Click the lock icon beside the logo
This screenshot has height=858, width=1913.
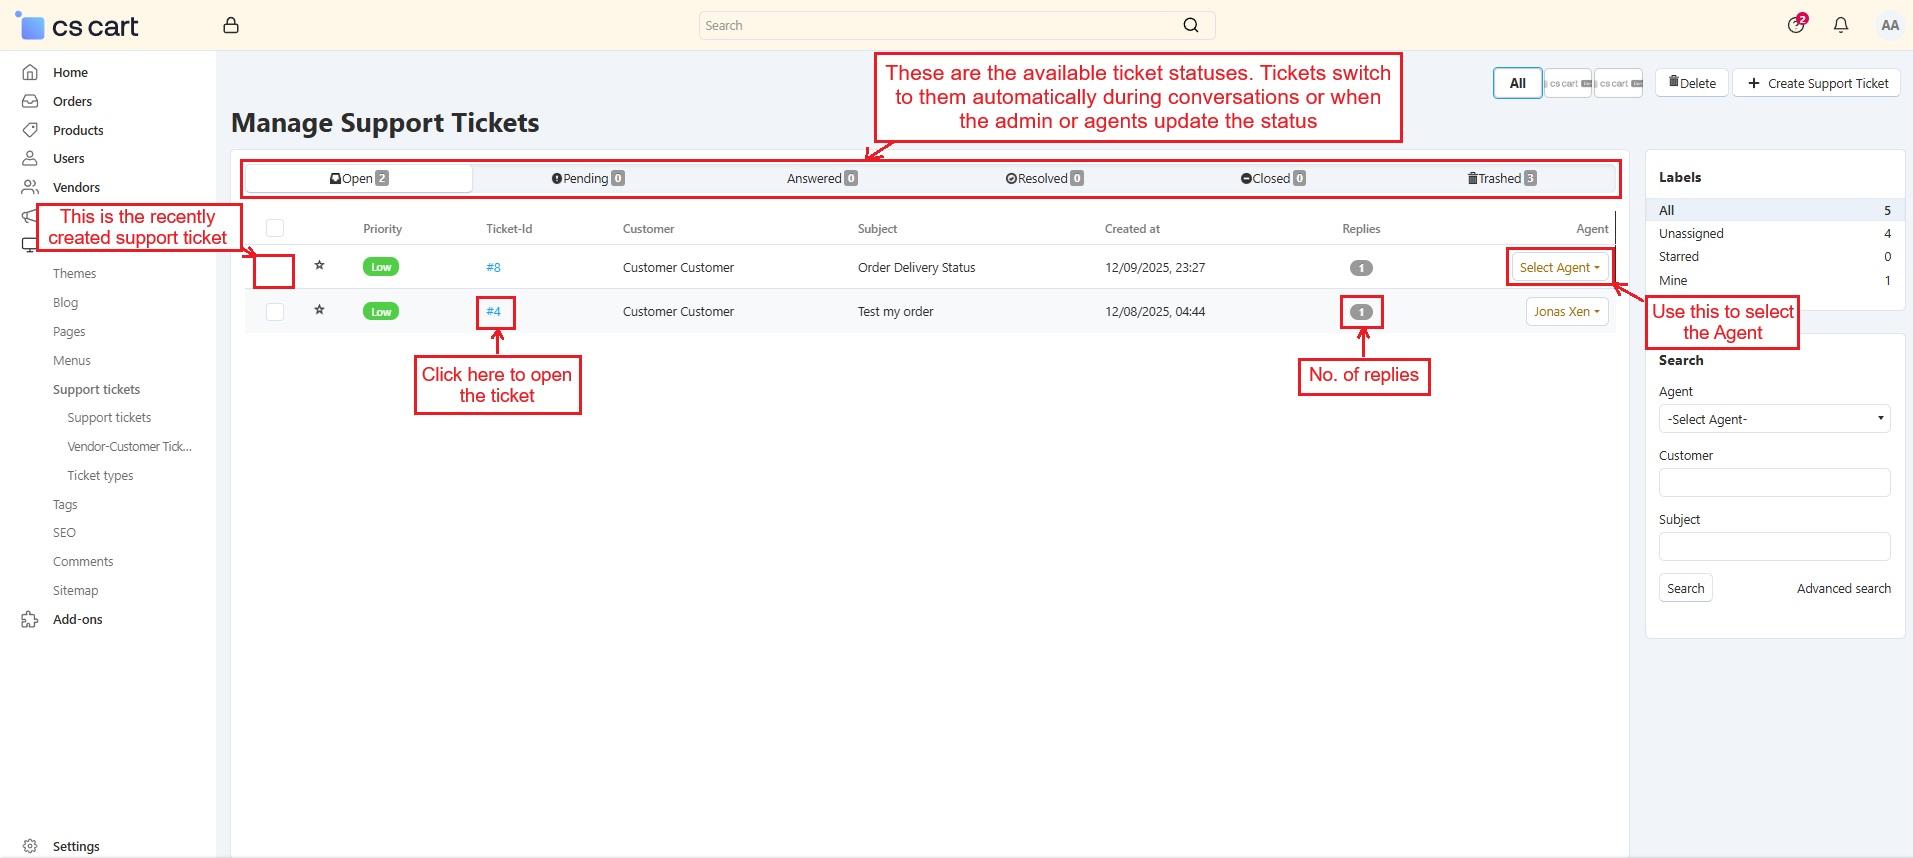[x=231, y=26]
